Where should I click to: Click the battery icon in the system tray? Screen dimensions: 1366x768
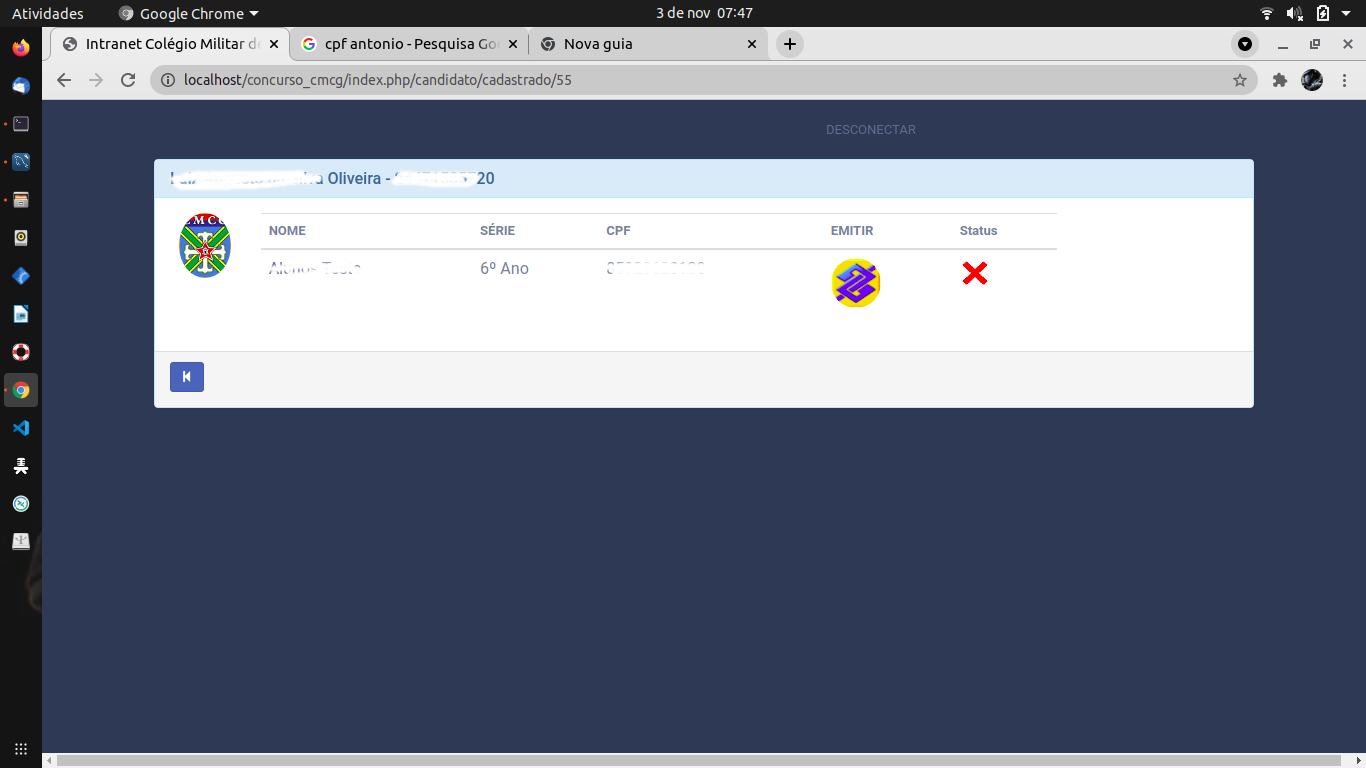[1323, 14]
